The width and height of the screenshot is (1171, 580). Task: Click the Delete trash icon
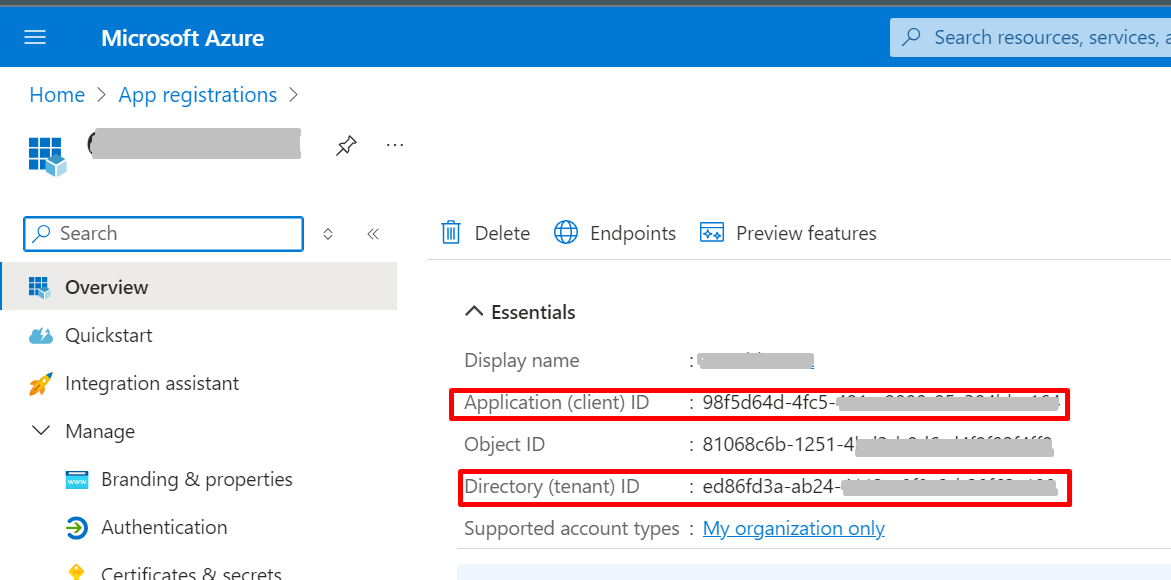click(x=452, y=233)
